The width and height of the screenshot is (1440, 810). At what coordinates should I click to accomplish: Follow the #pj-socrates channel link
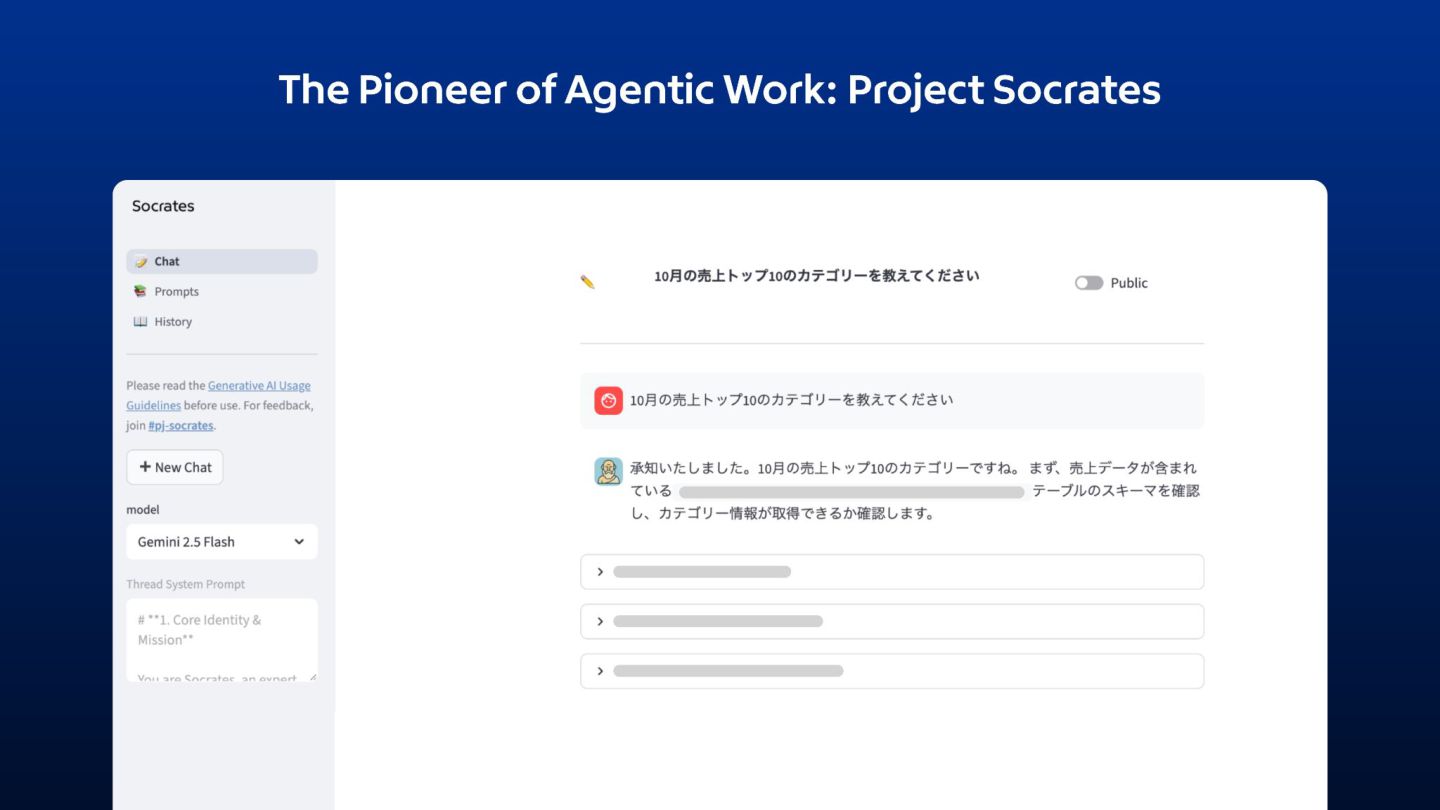pyautogui.click(x=180, y=426)
